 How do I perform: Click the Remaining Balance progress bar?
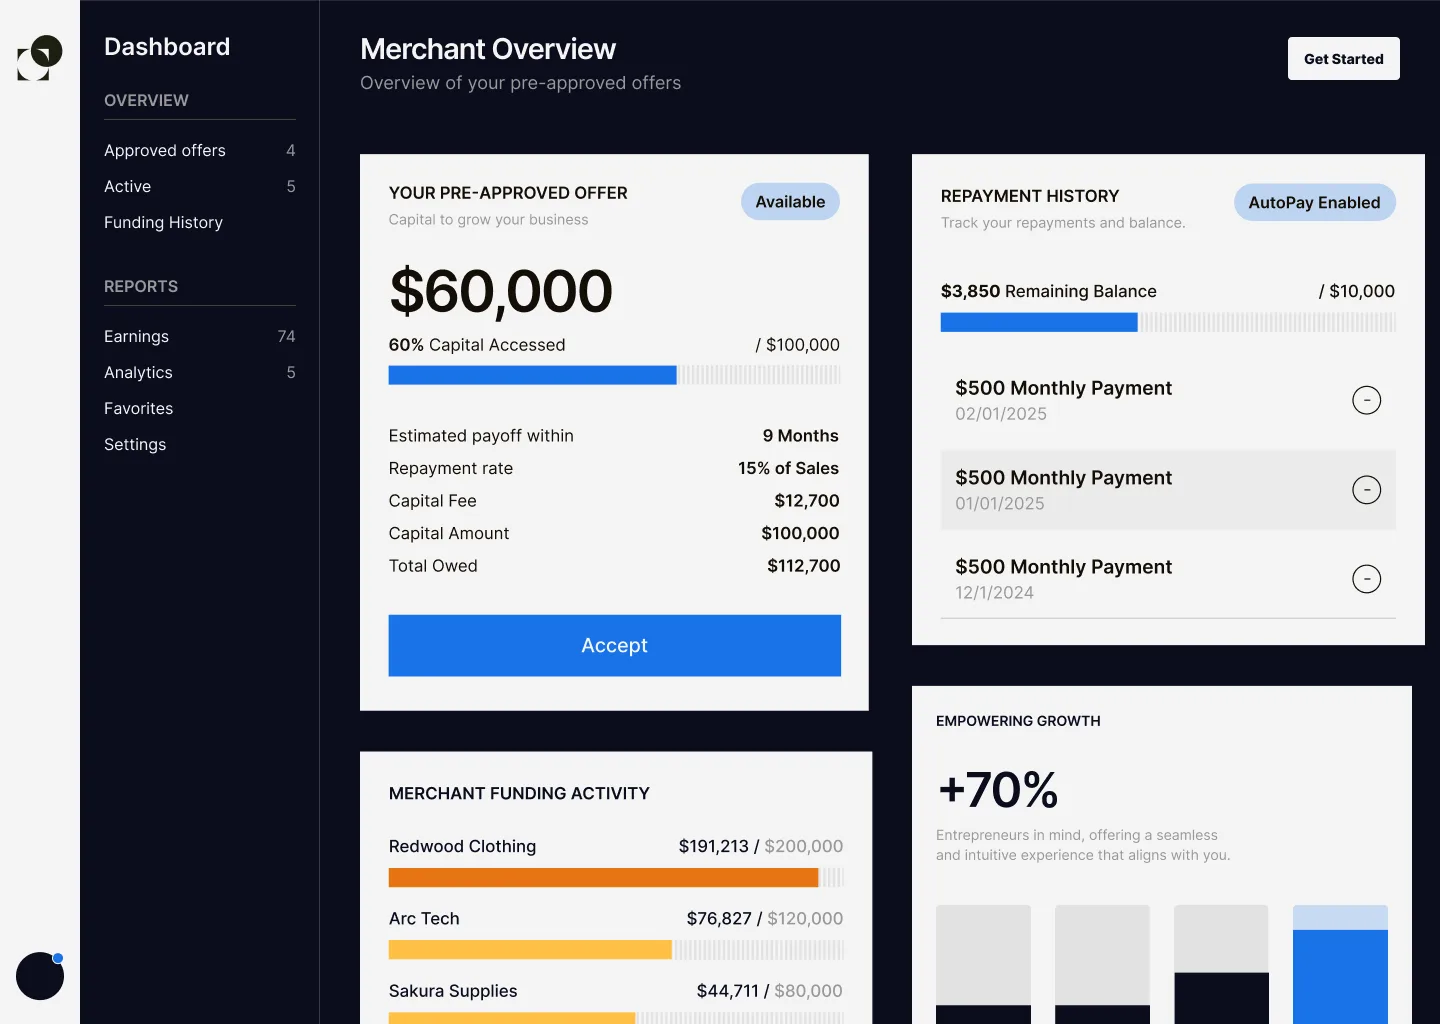1167,322
